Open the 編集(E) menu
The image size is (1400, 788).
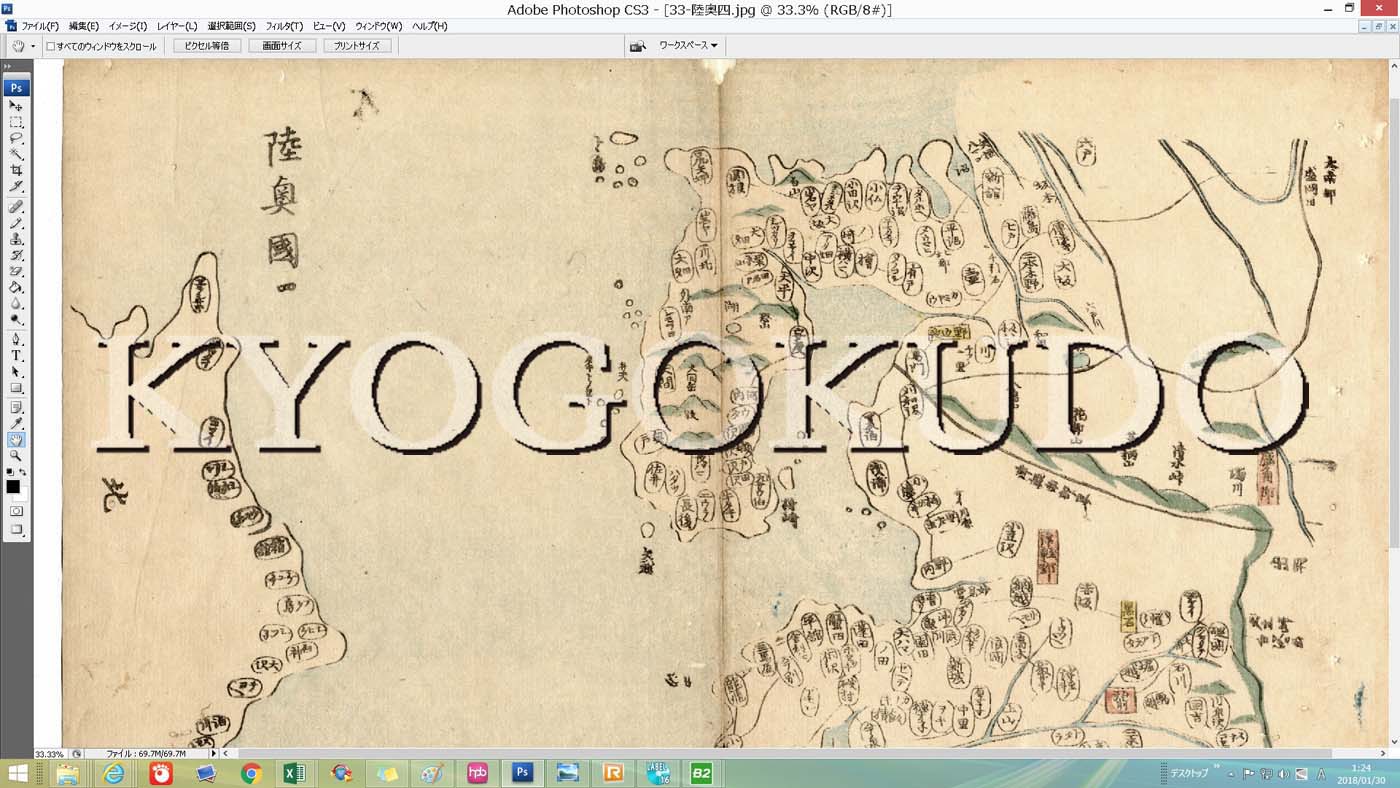coord(84,26)
